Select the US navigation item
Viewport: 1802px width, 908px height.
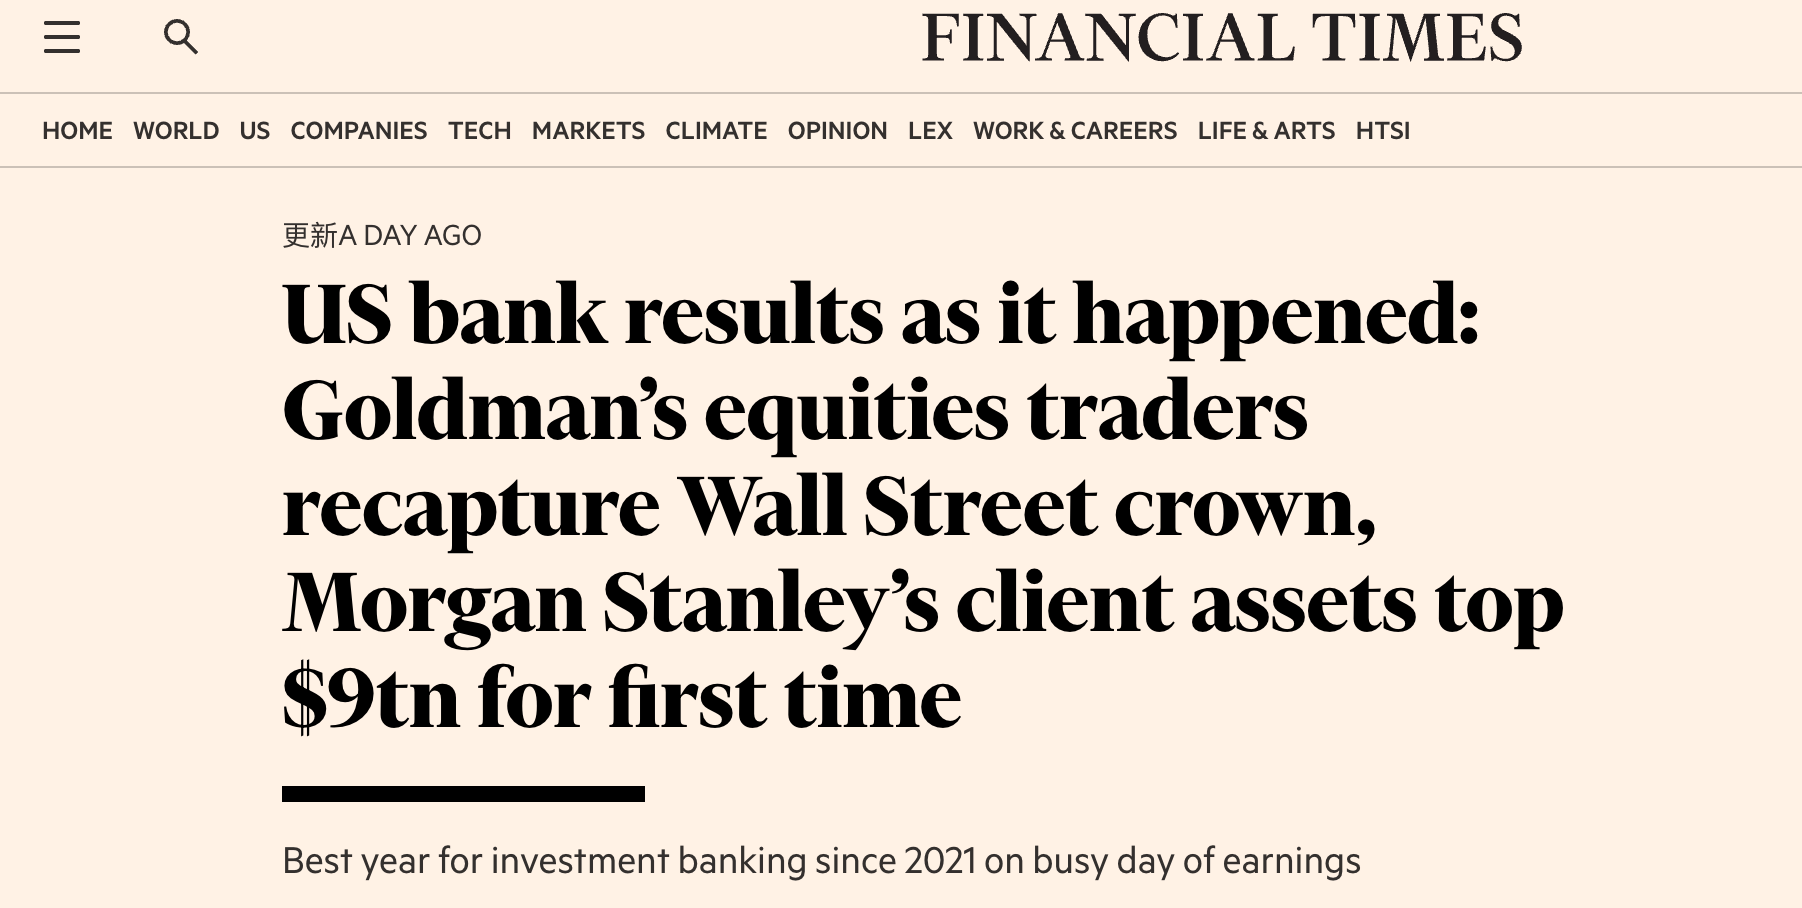[255, 131]
